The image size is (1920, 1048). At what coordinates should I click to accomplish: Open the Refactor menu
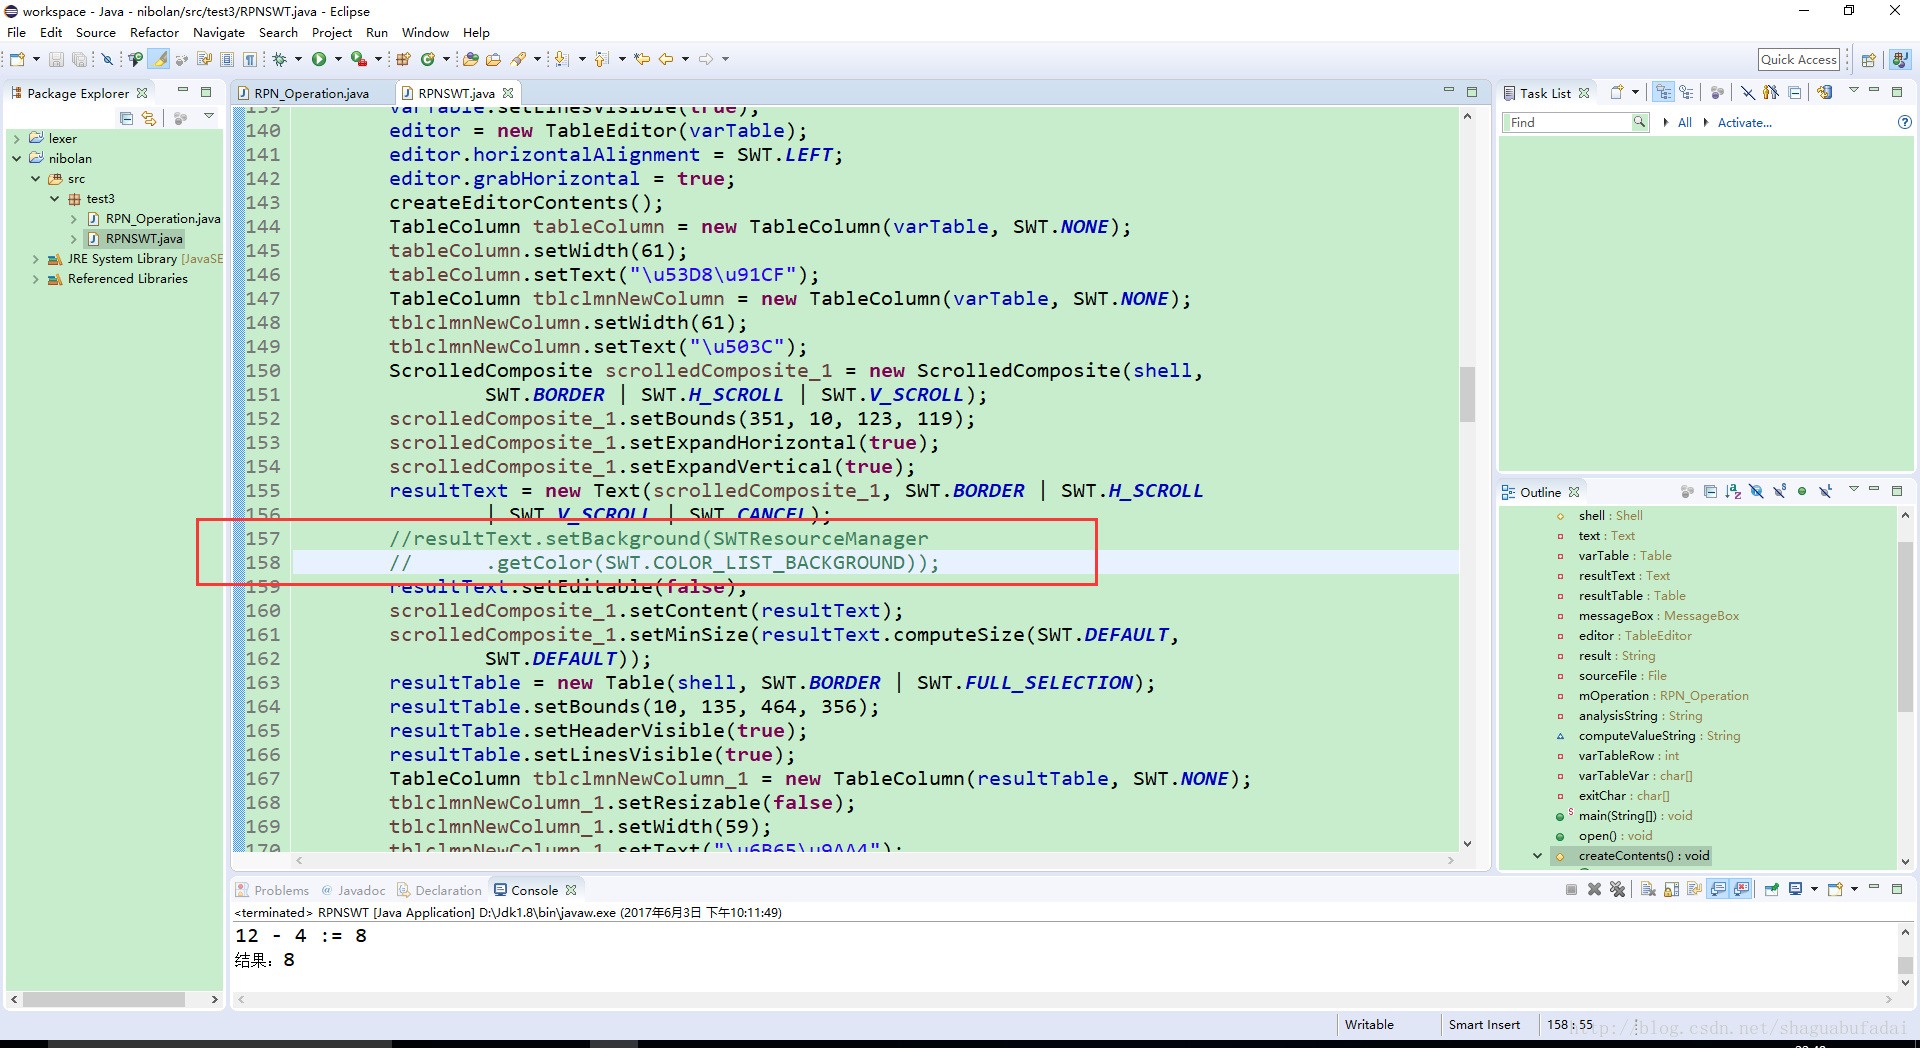(154, 32)
